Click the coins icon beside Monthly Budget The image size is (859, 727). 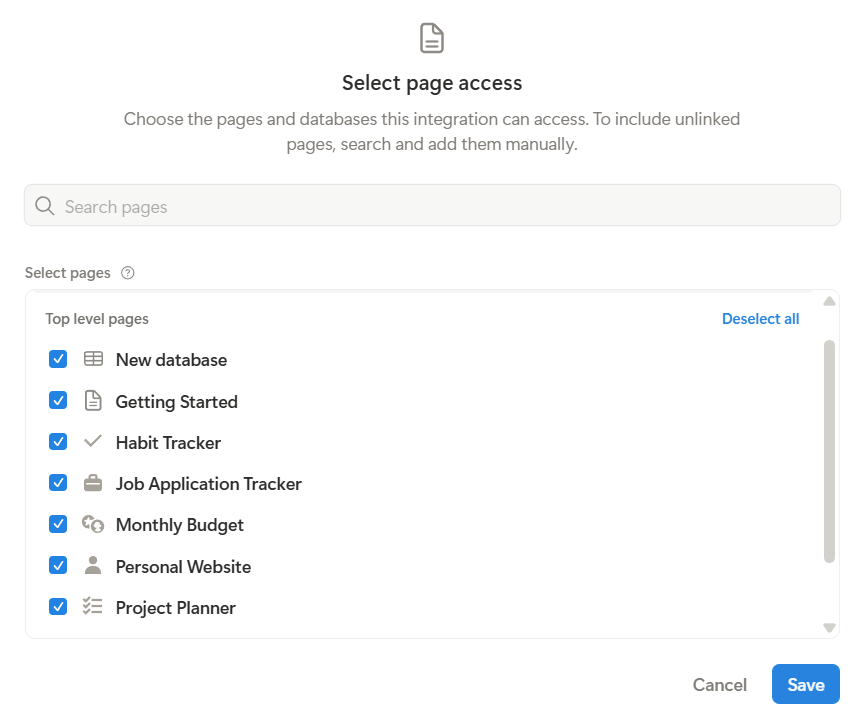click(93, 524)
